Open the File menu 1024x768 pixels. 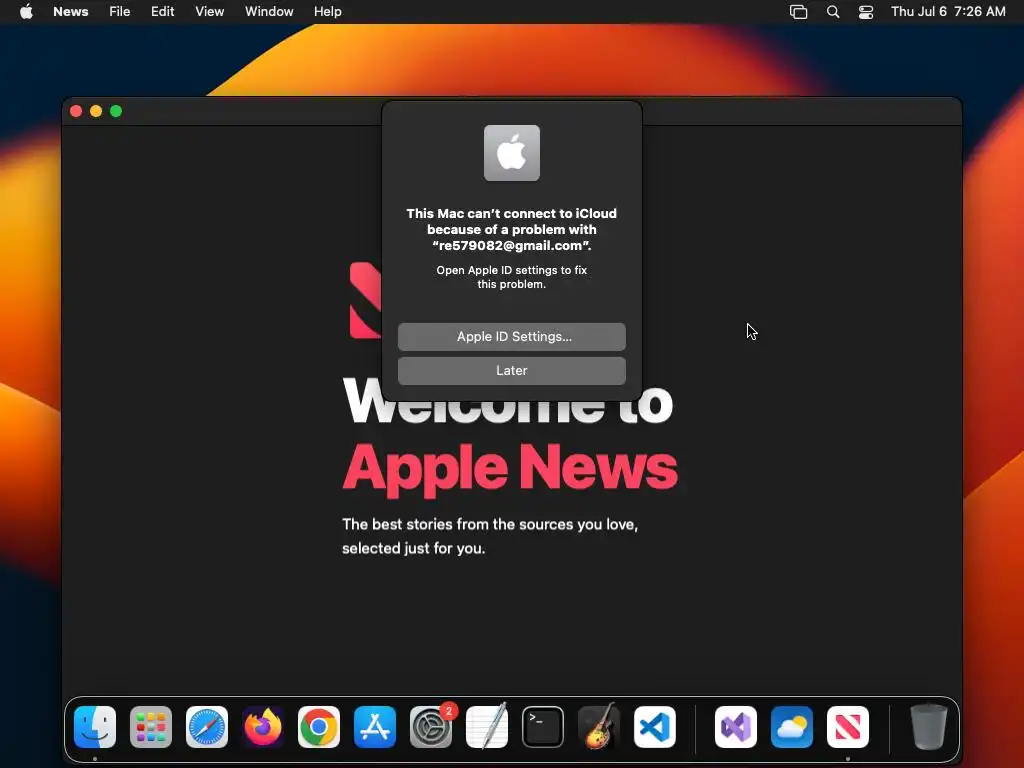click(x=120, y=12)
